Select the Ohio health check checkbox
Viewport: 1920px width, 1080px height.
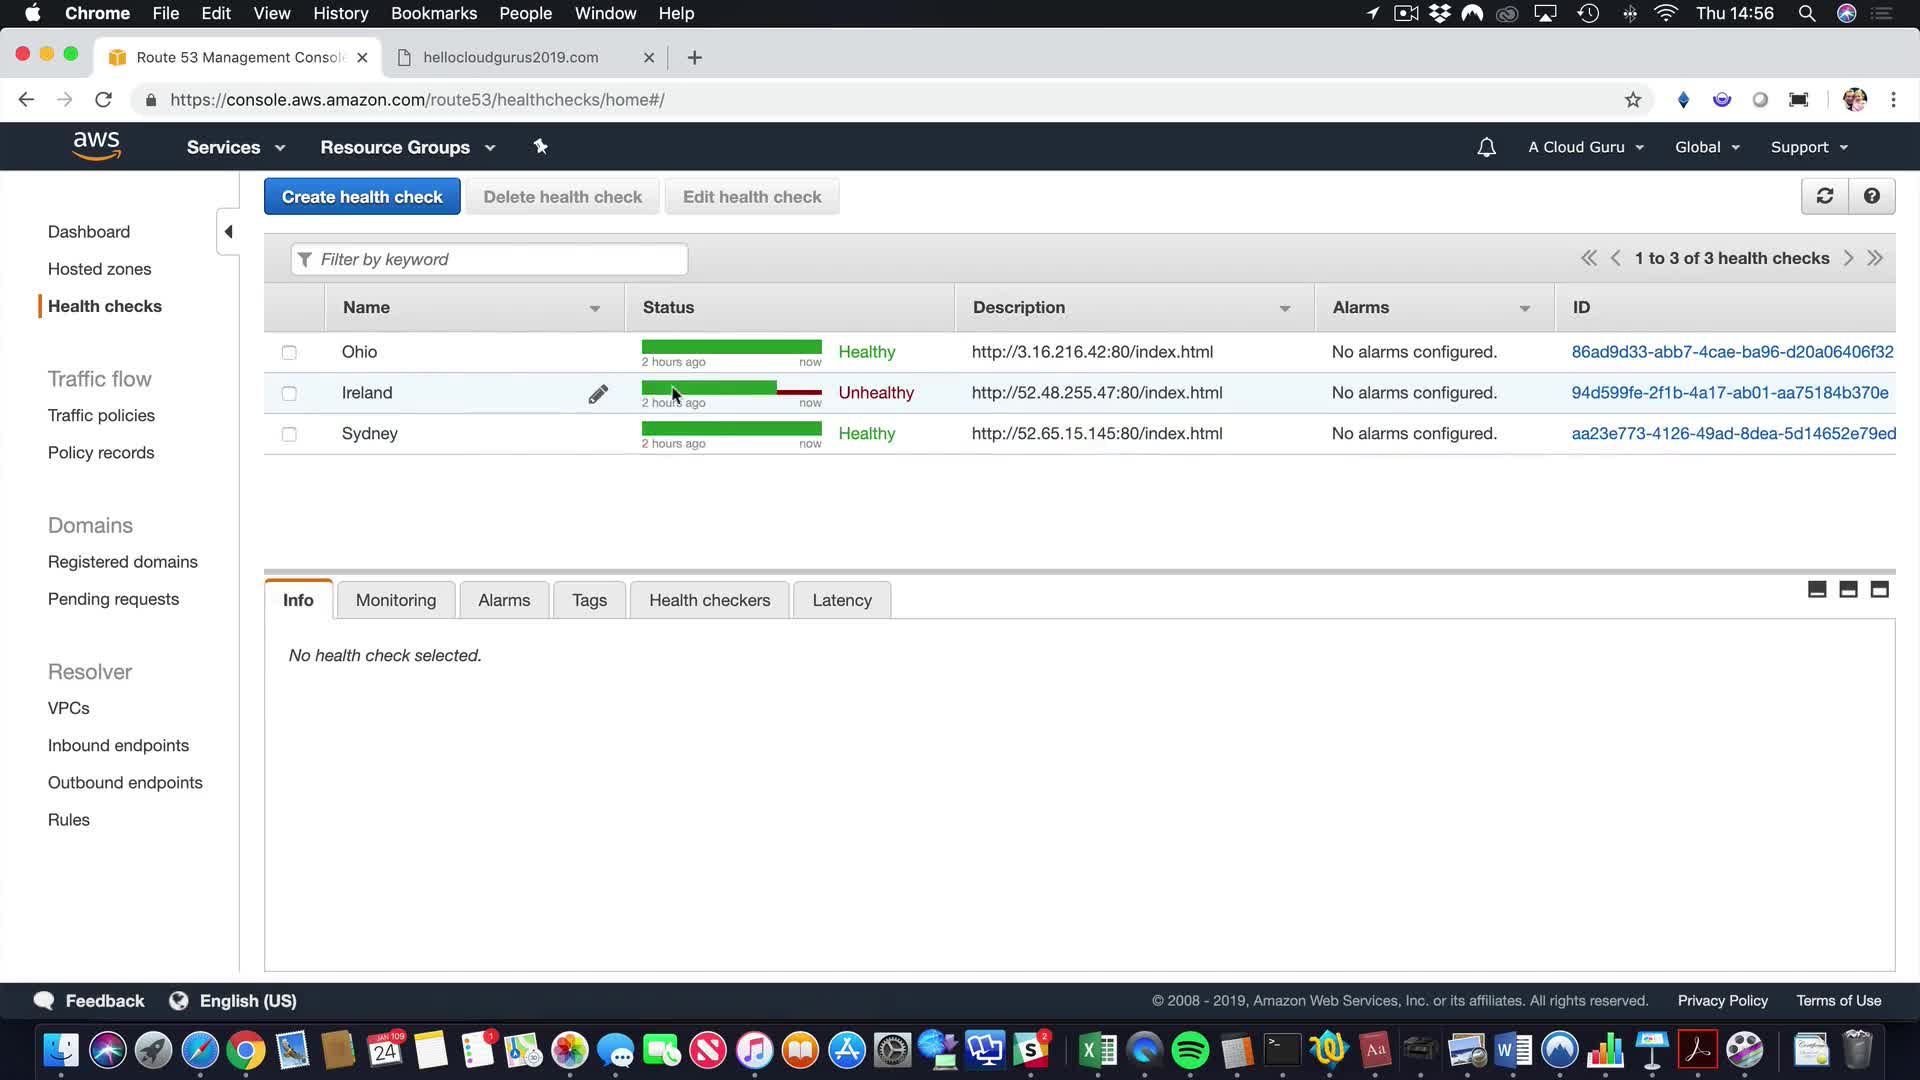click(x=289, y=352)
